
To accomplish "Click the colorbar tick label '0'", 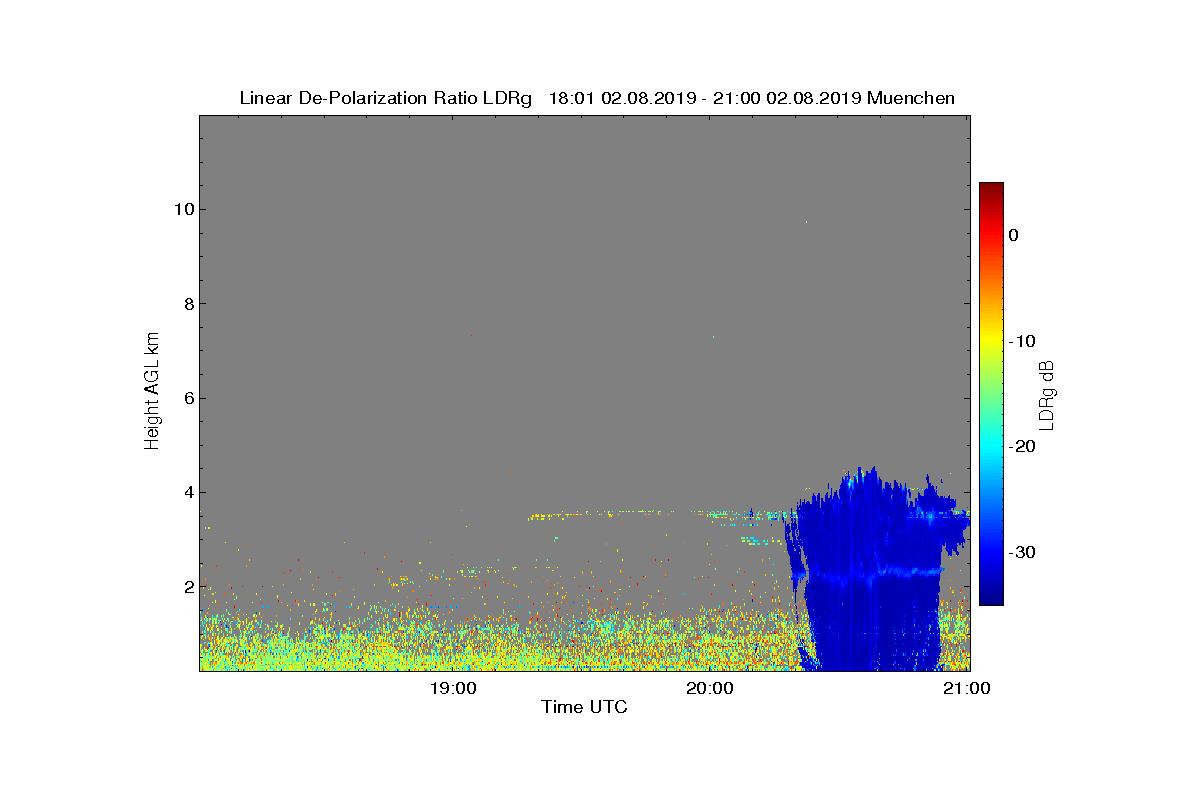I will [1013, 235].
